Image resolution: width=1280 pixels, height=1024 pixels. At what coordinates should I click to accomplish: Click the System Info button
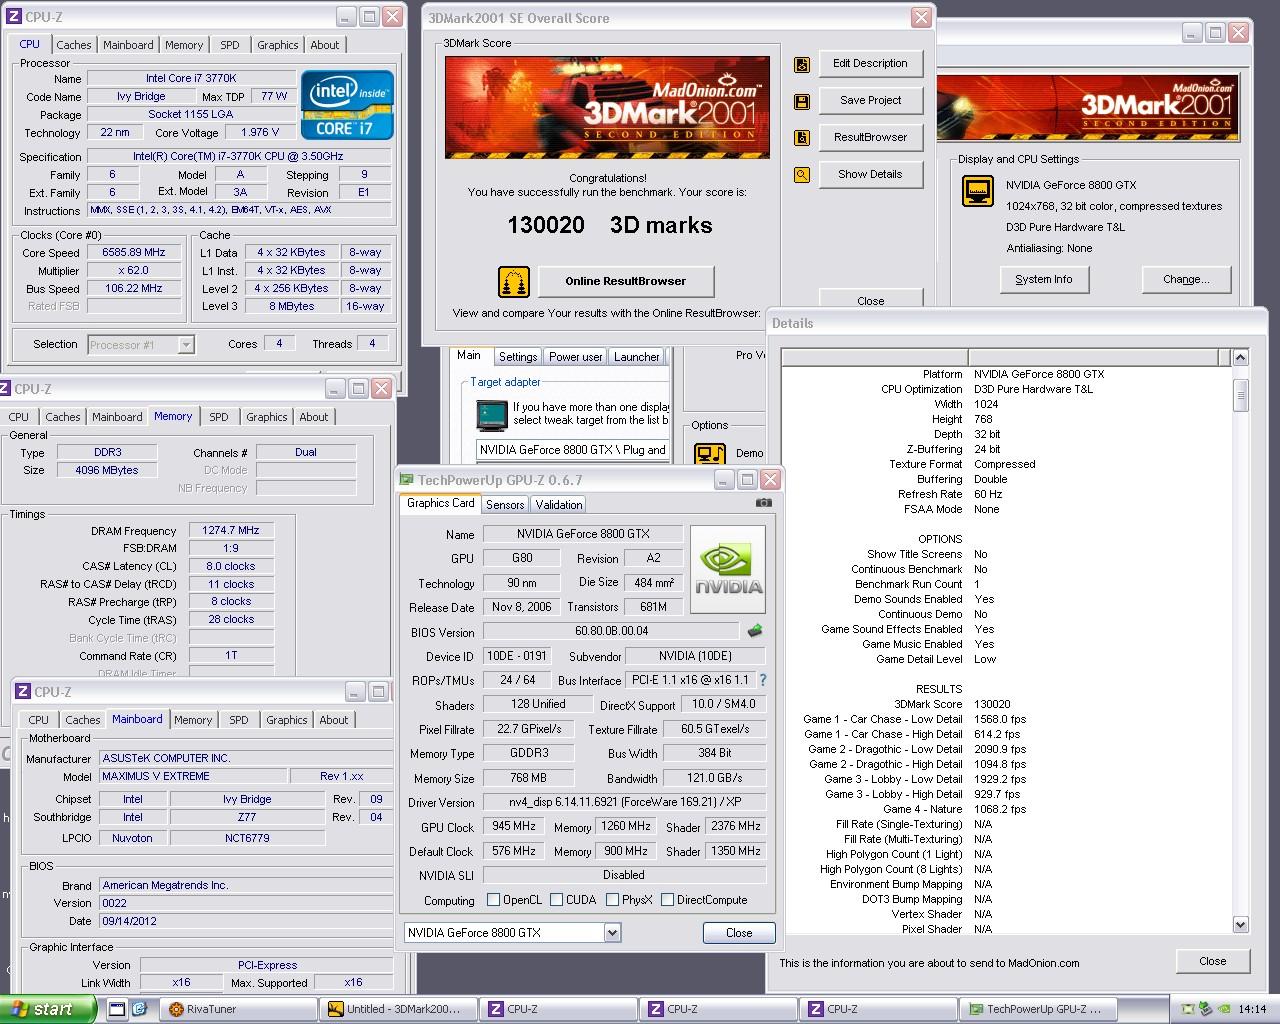1044,279
